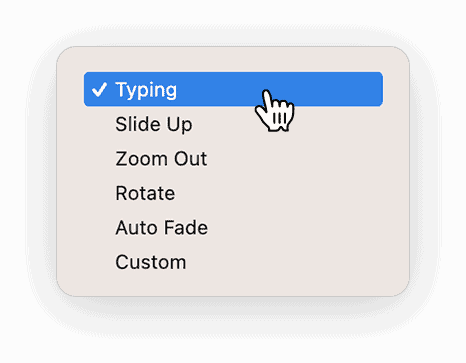This screenshot has height=363, width=466.
Task: Click the word Out in Zoom Out
Action: click(x=191, y=159)
